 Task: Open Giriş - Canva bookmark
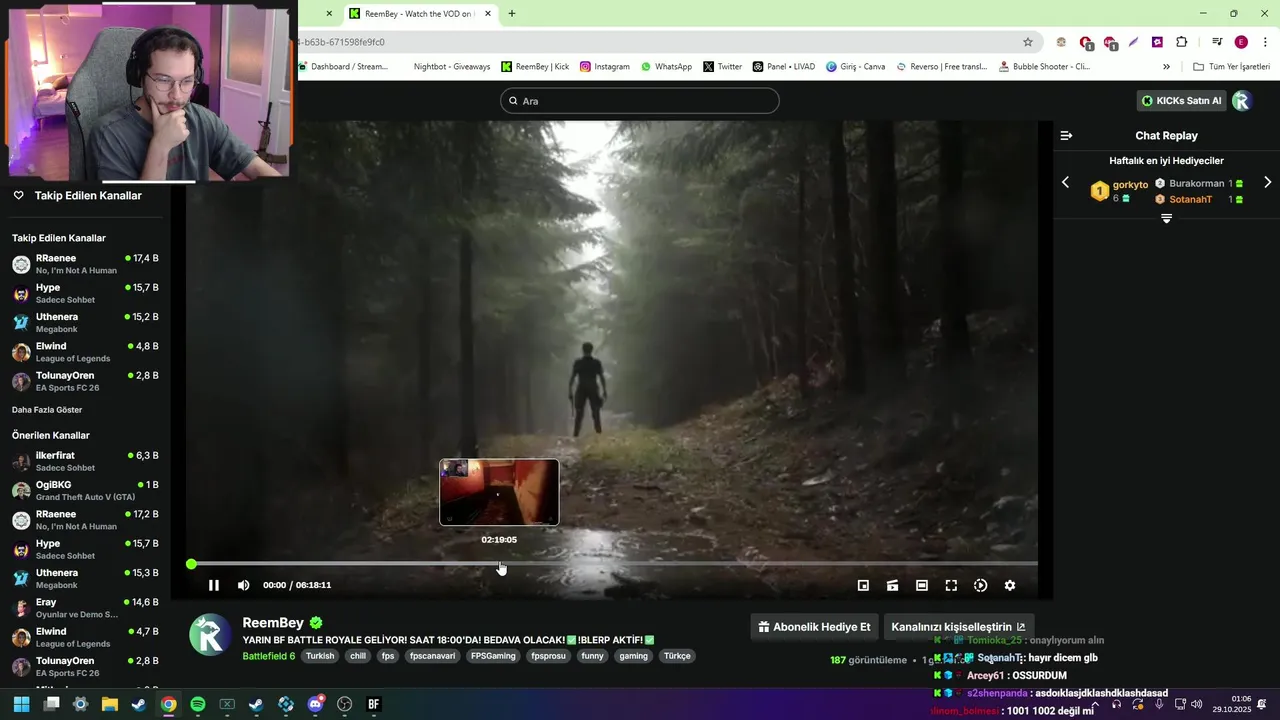tap(855, 67)
